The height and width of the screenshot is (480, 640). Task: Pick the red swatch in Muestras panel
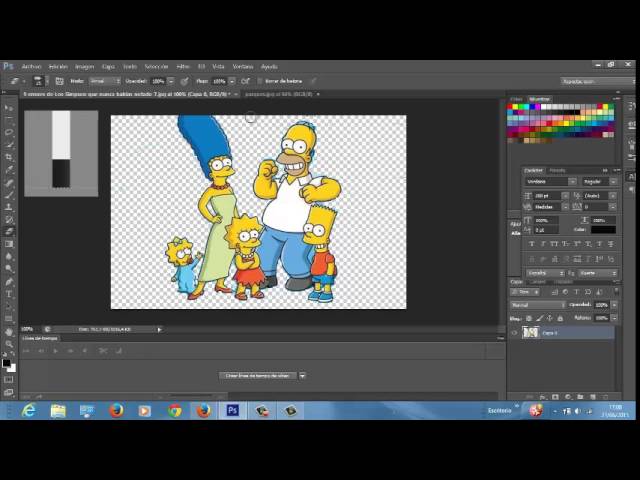[510, 107]
